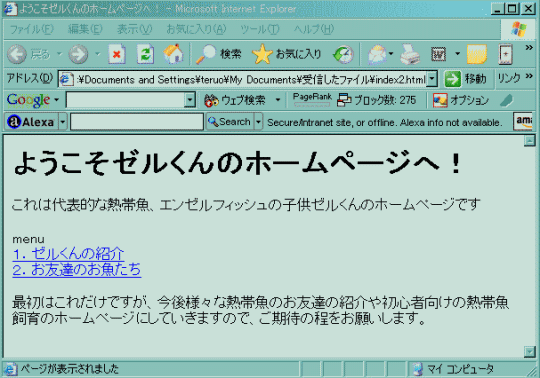Click the menu label above the links

[x=28, y=240]
